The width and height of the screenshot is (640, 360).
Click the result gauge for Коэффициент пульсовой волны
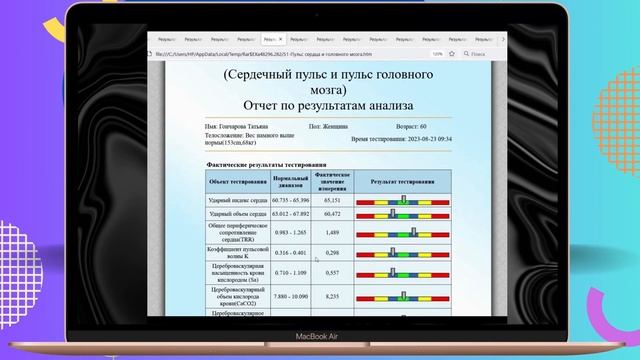tap(402, 253)
